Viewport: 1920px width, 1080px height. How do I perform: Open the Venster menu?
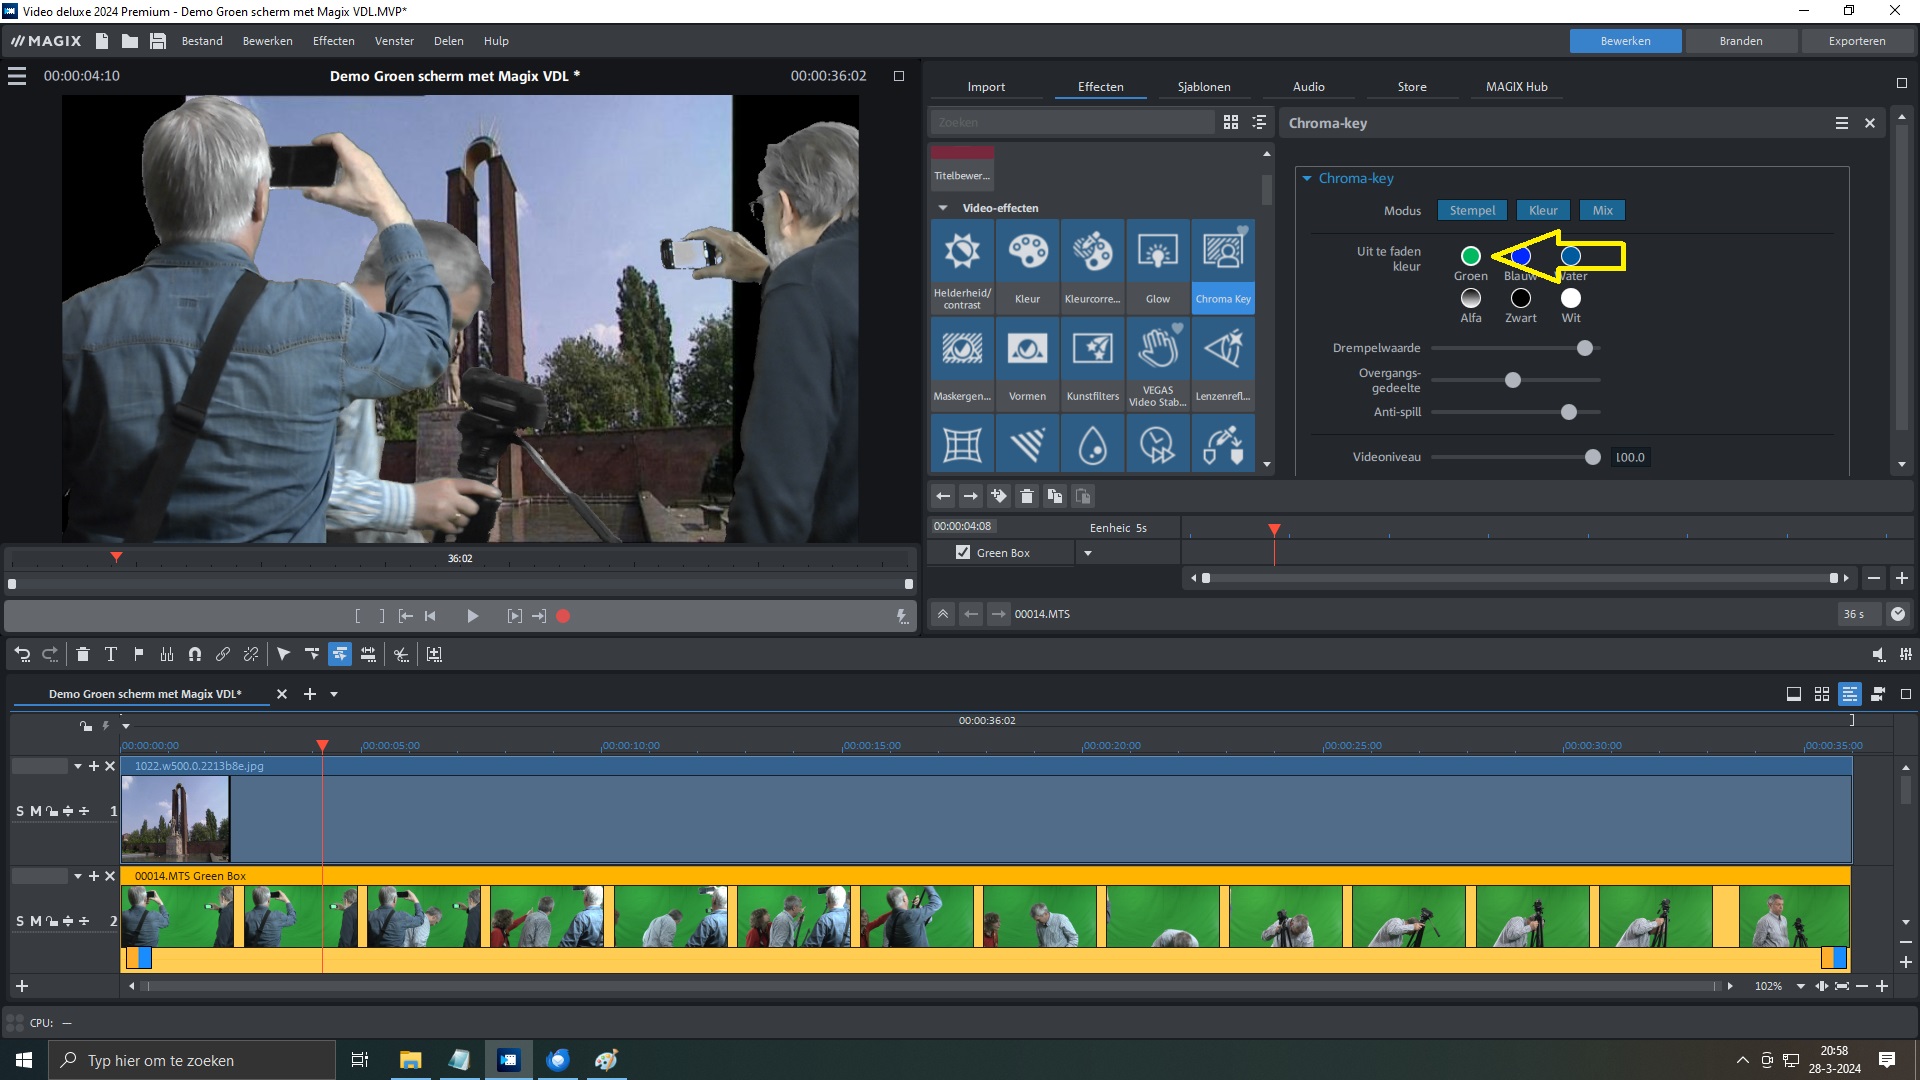(394, 41)
